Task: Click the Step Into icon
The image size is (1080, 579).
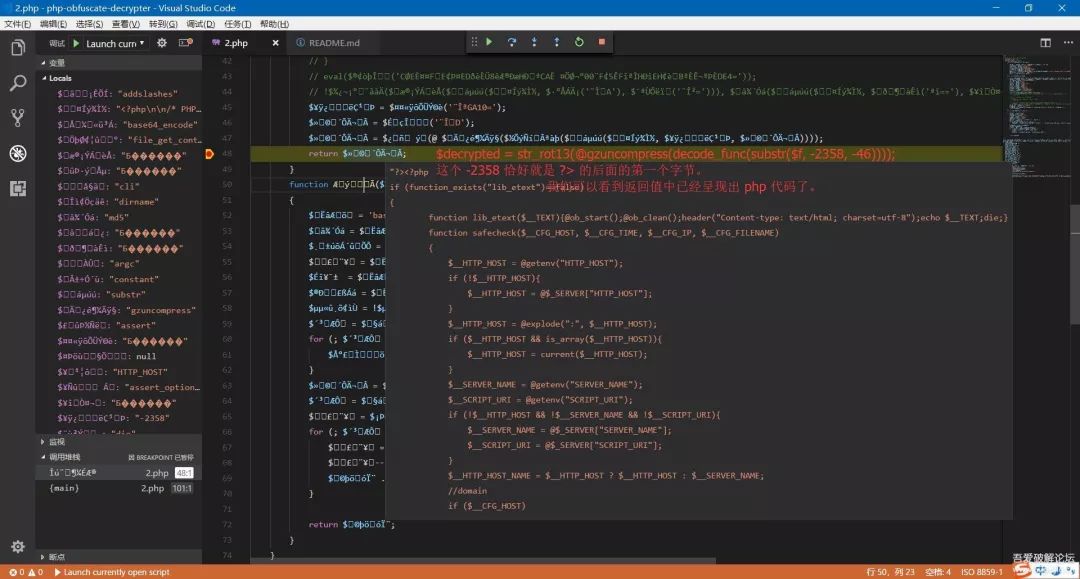Action: (533, 42)
